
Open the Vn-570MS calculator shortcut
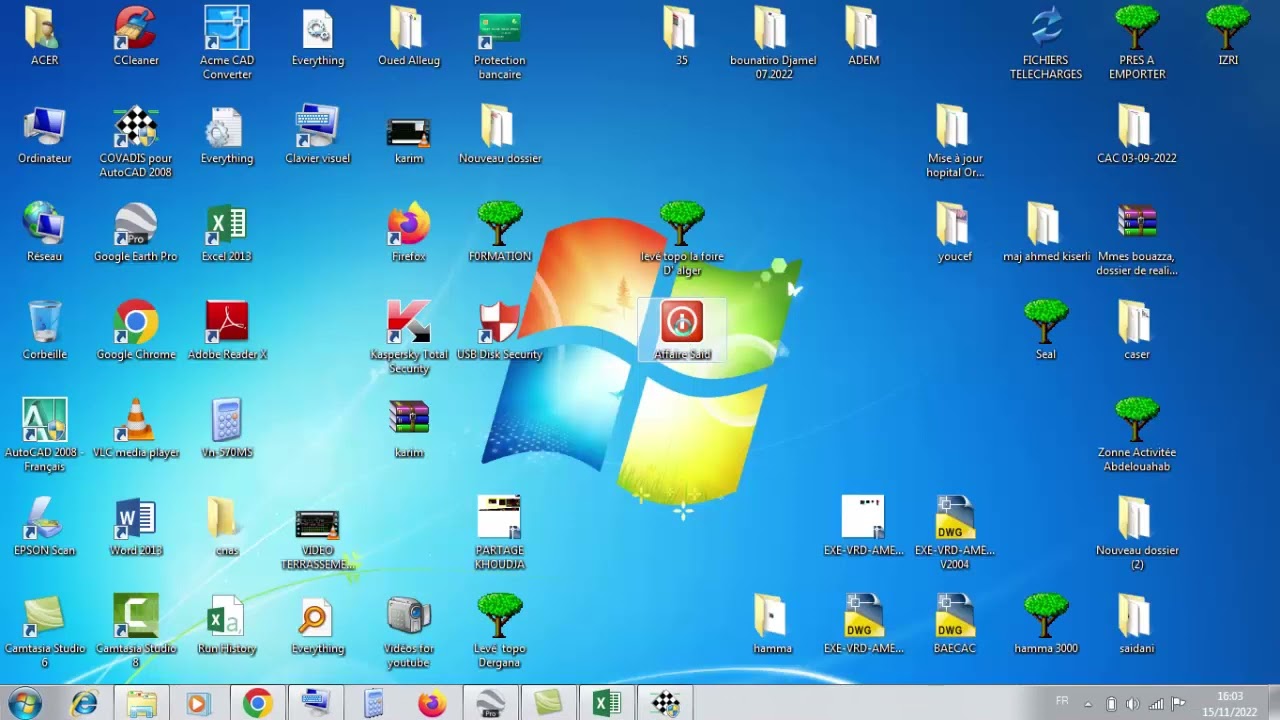click(x=227, y=429)
